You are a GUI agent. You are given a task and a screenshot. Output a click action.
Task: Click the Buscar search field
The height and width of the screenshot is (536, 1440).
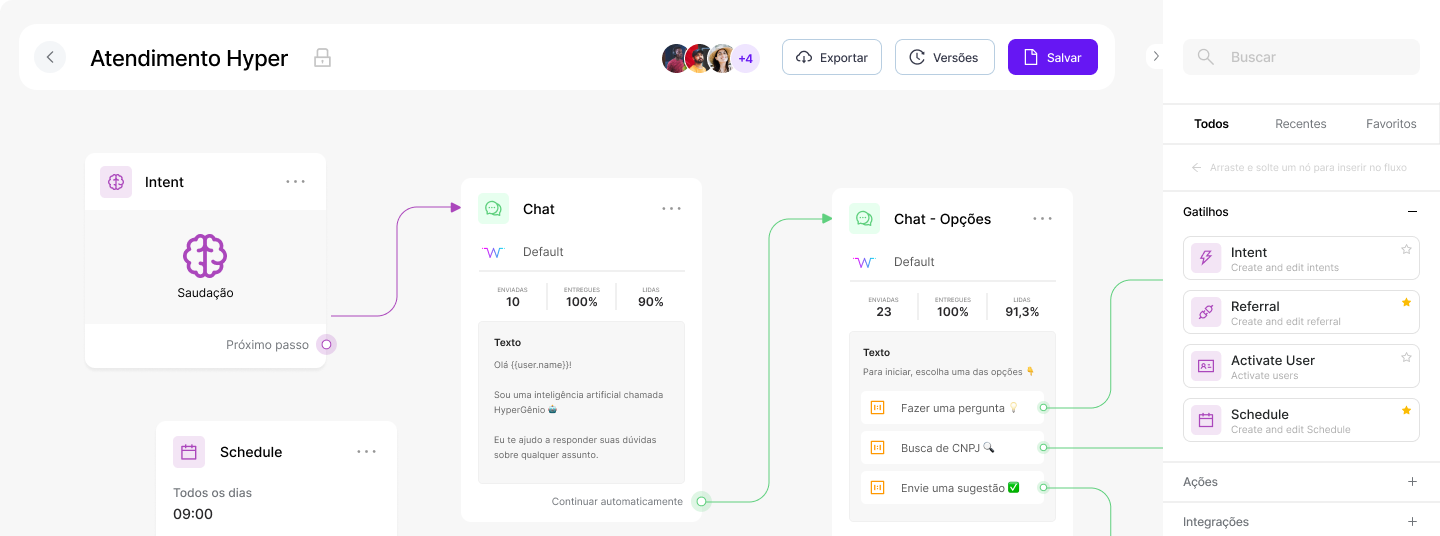click(1301, 57)
